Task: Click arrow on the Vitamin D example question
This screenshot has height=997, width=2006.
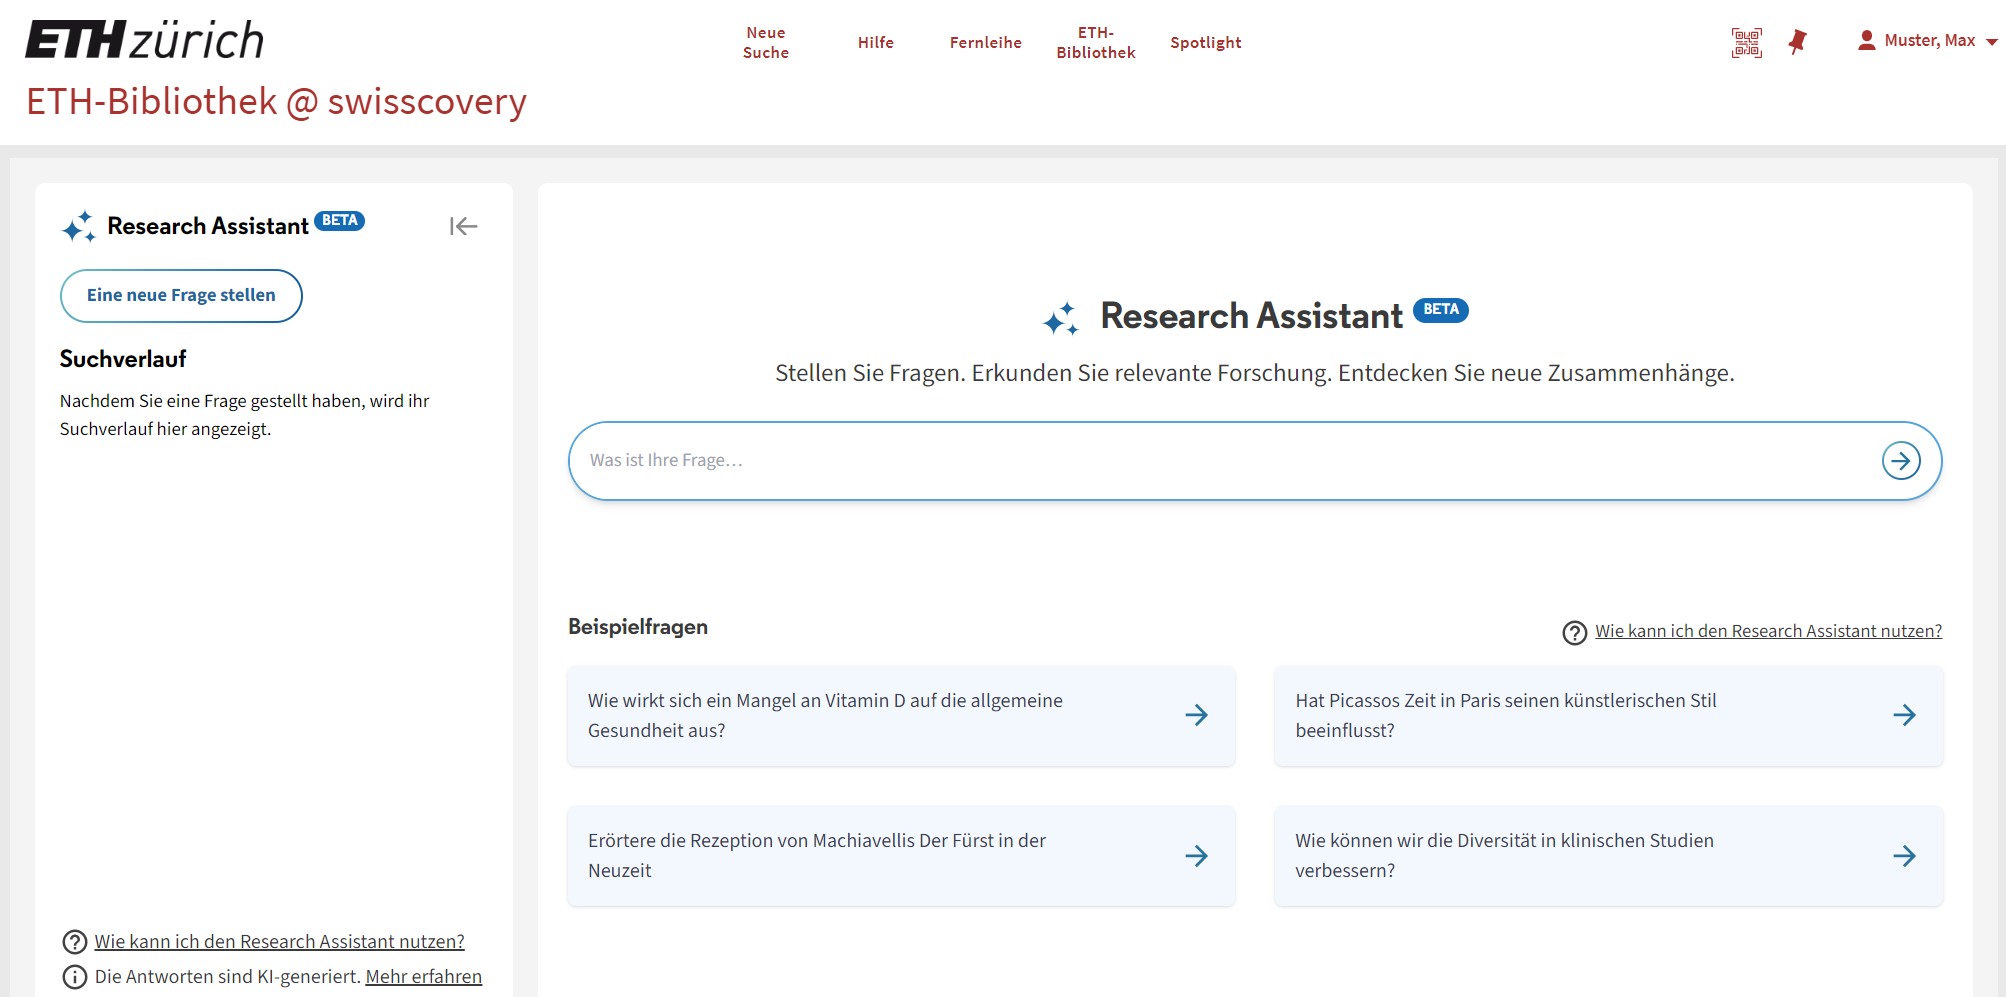Action: [1196, 715]
